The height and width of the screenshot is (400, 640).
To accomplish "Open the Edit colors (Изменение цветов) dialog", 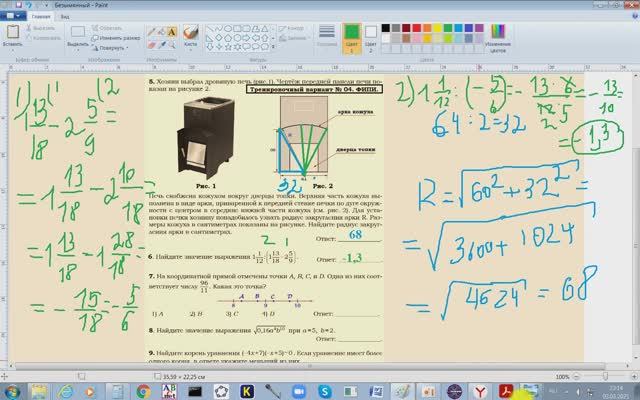I will pos(497,33).
